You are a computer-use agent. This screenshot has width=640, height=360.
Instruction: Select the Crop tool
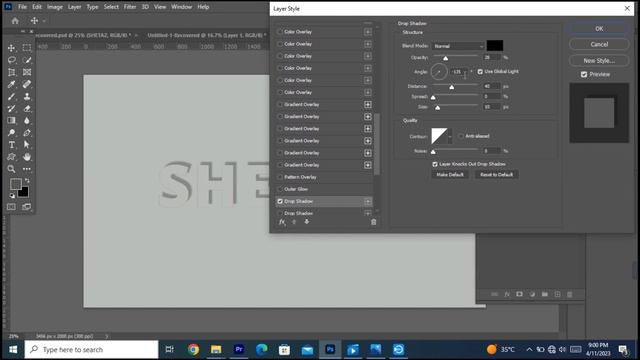pyautogui.click(x=11, y=72)
